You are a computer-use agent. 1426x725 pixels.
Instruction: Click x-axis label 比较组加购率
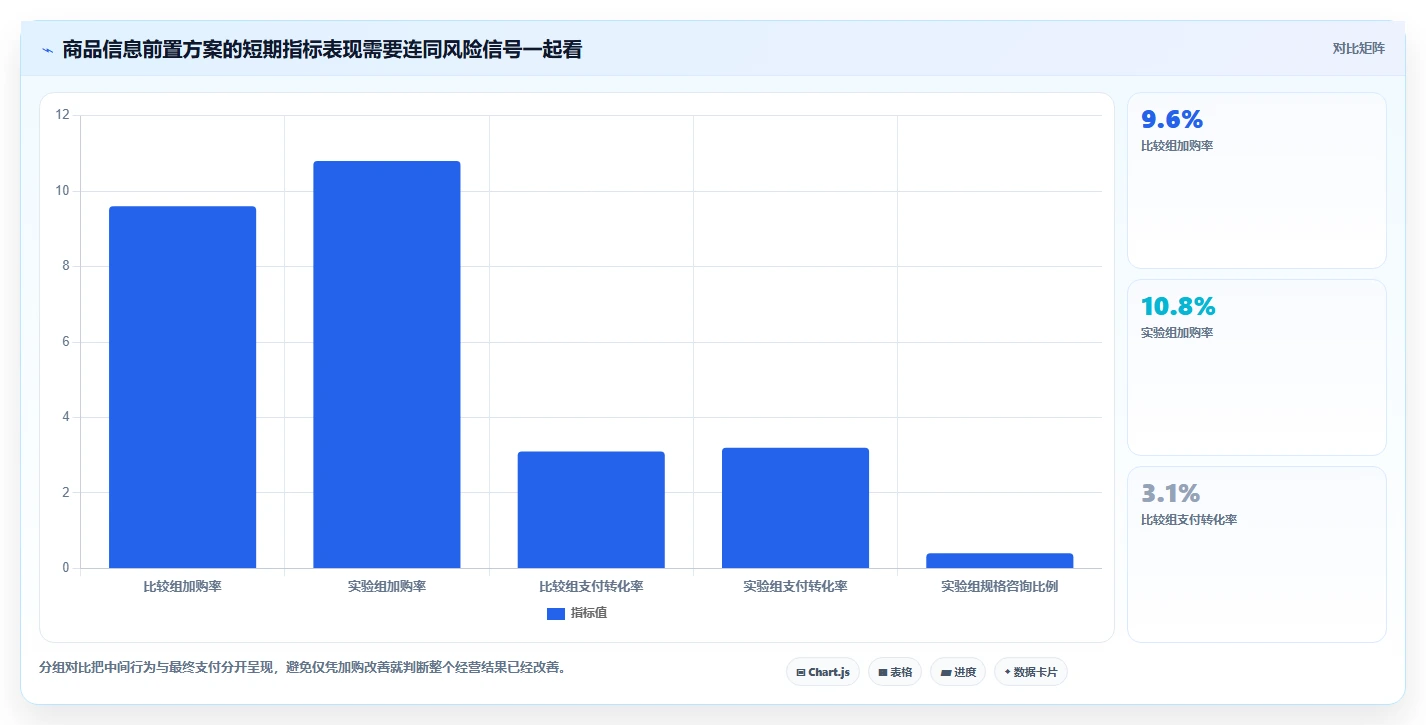pyautogui.click(x=182, y=586)
